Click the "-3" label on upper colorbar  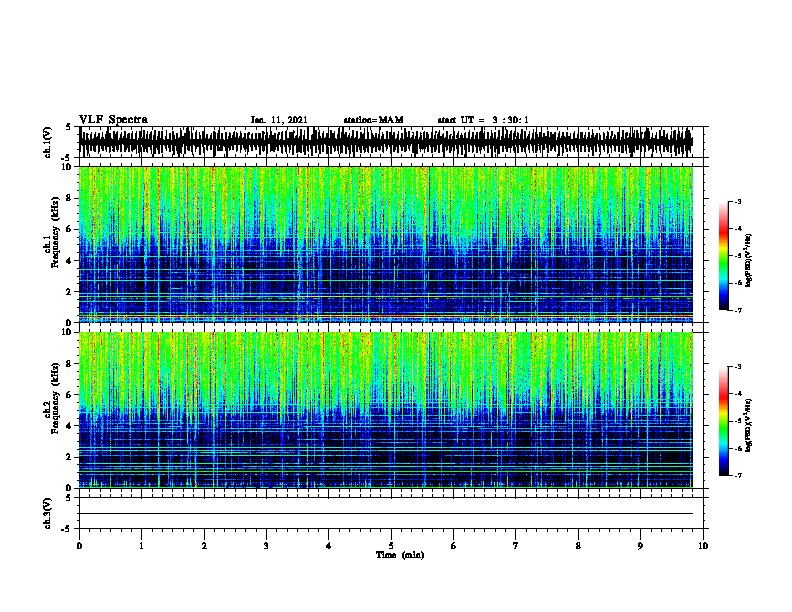point(737,201)
